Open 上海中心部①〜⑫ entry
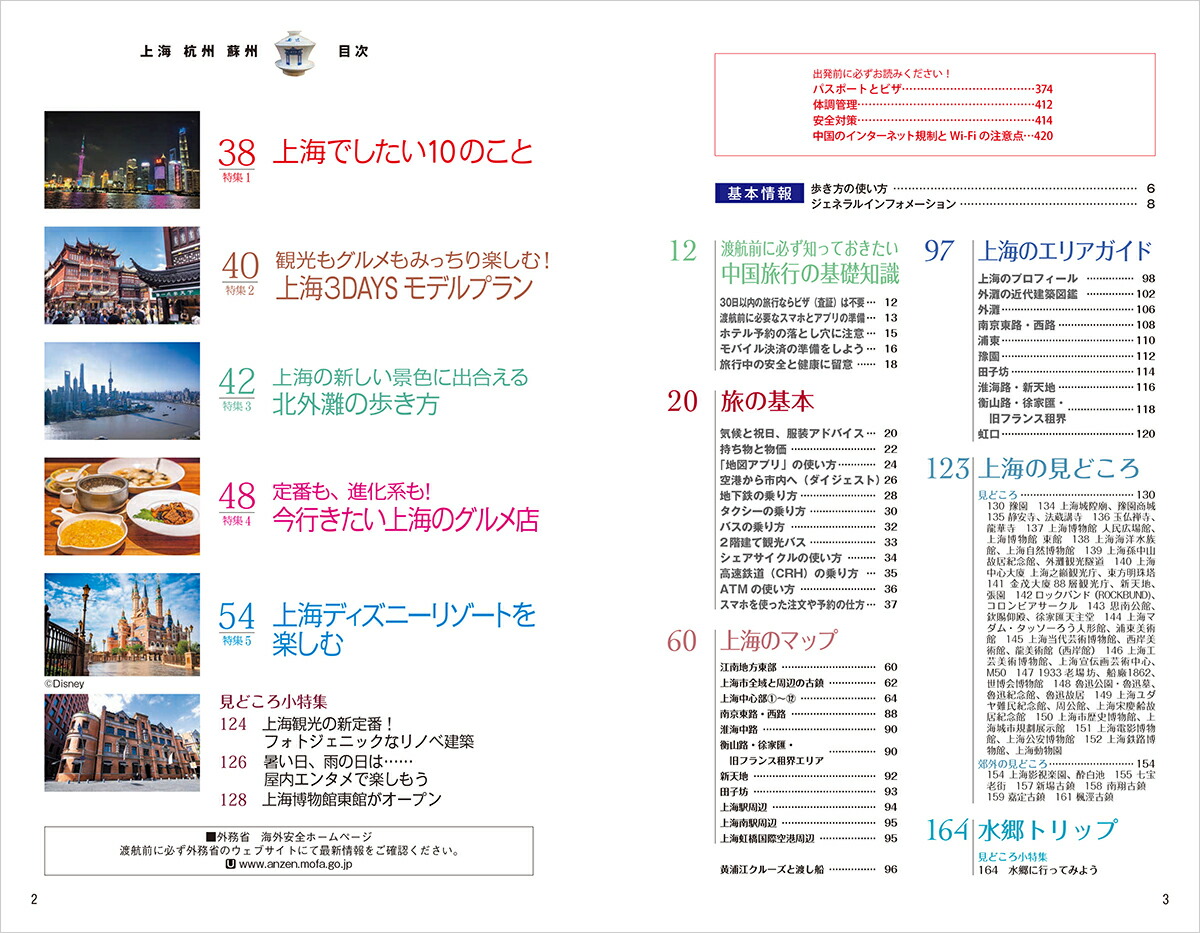 click(808, 699)
